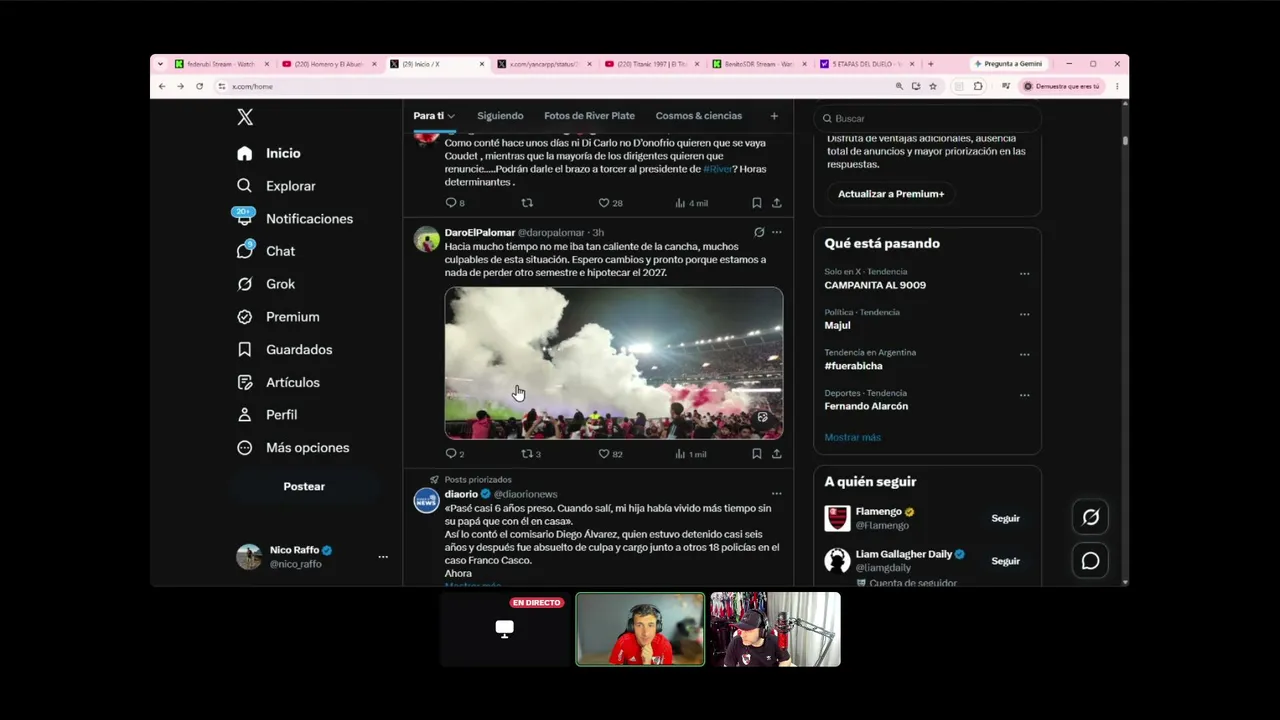Viewport: 1280px width, 720px height.
Task: Share the Coudet post
Action: tap(776, 203)
